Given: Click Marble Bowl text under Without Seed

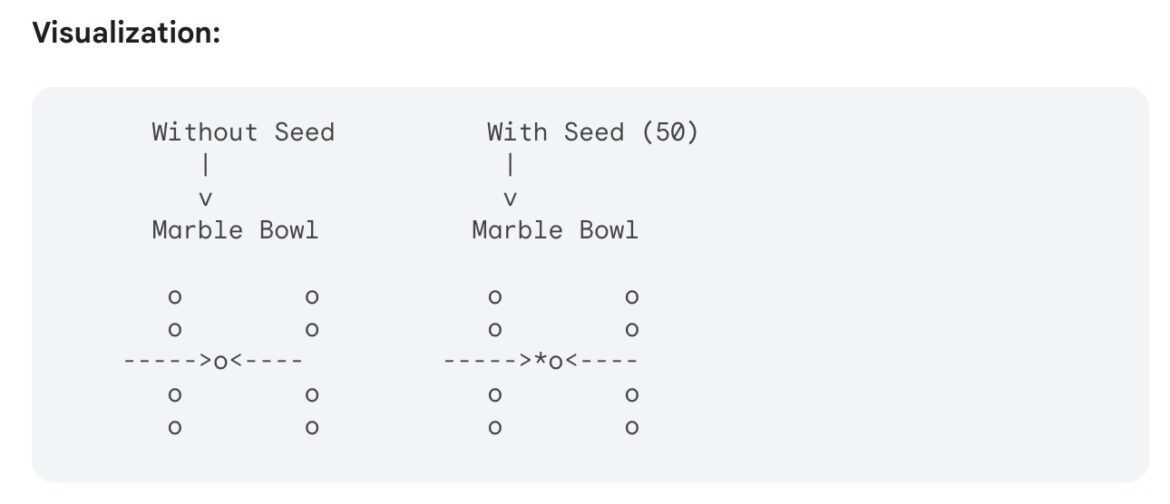Looking at the screenshot, I should (x=235, y=230).
